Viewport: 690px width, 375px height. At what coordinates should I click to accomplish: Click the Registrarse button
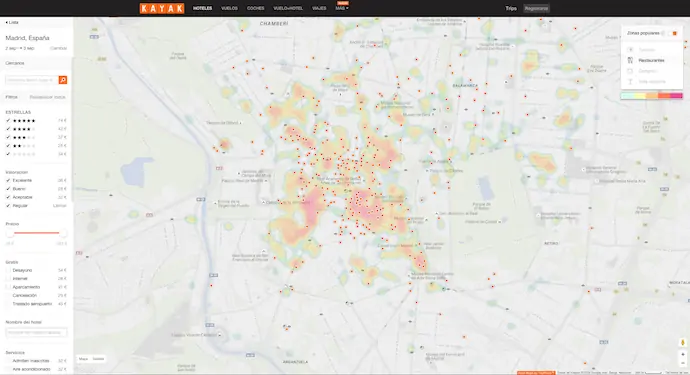tap(536, 8)
